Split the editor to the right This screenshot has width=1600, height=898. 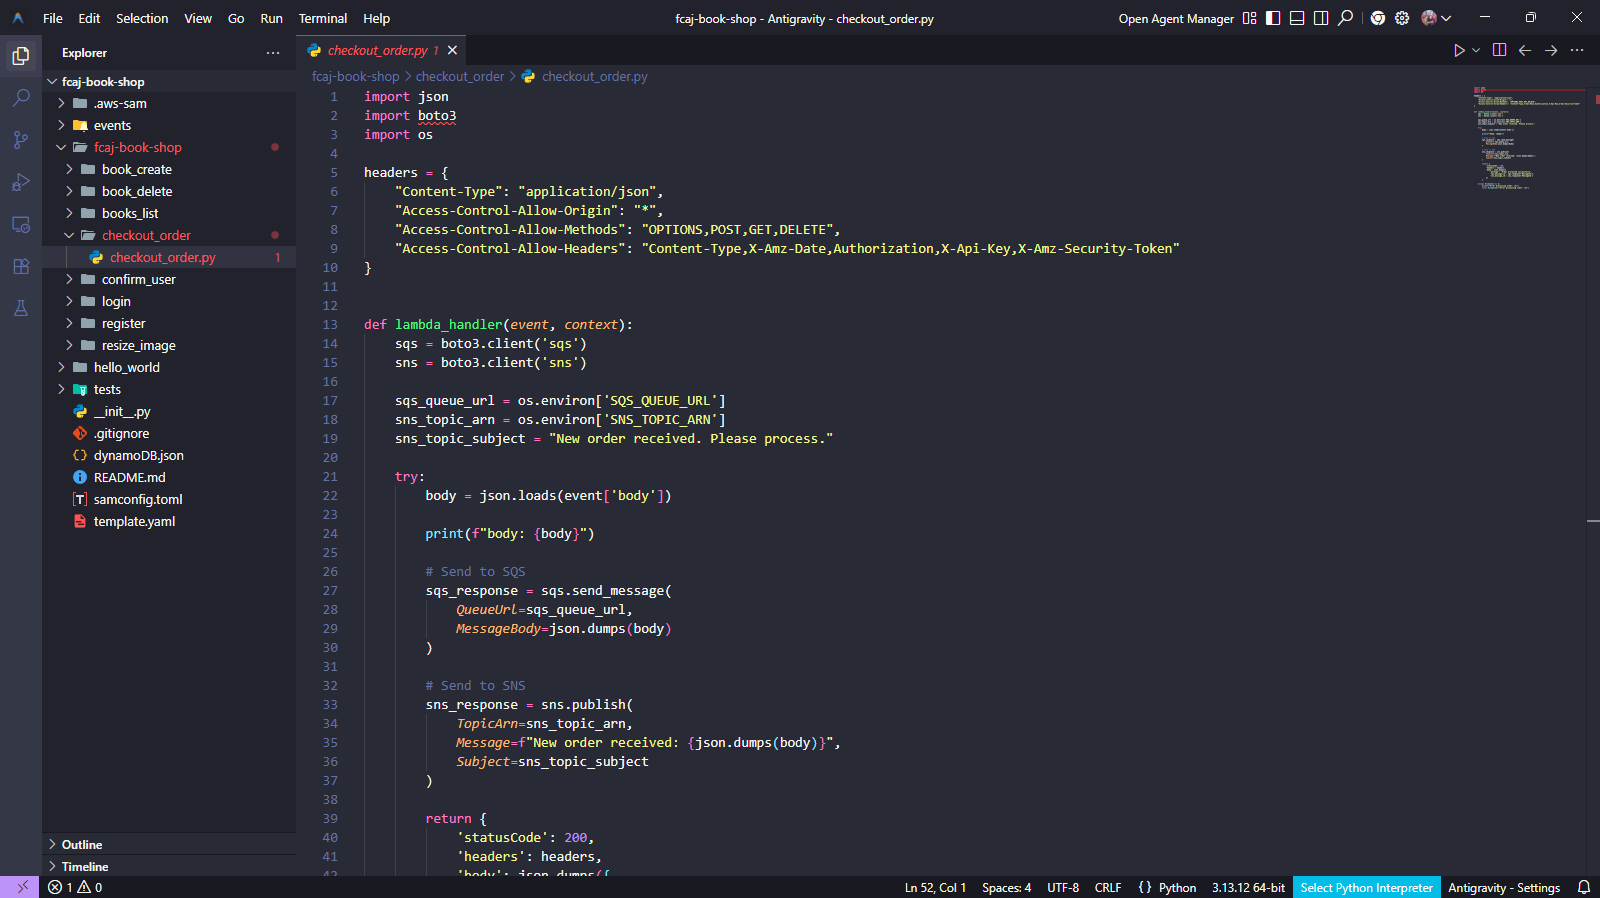[1500, 50]
